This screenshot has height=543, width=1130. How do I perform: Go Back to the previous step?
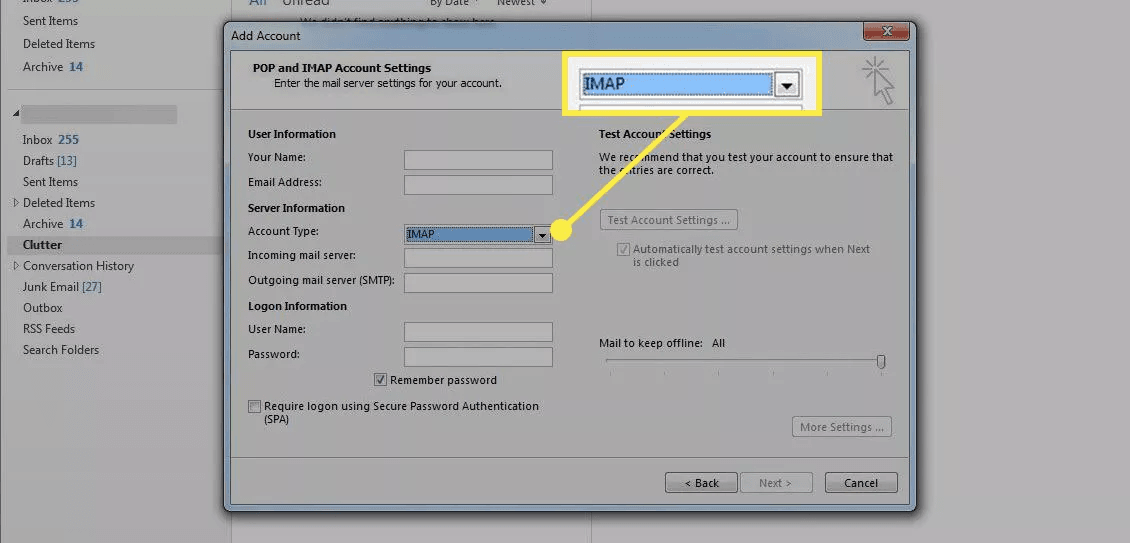(x=701, y=483)
